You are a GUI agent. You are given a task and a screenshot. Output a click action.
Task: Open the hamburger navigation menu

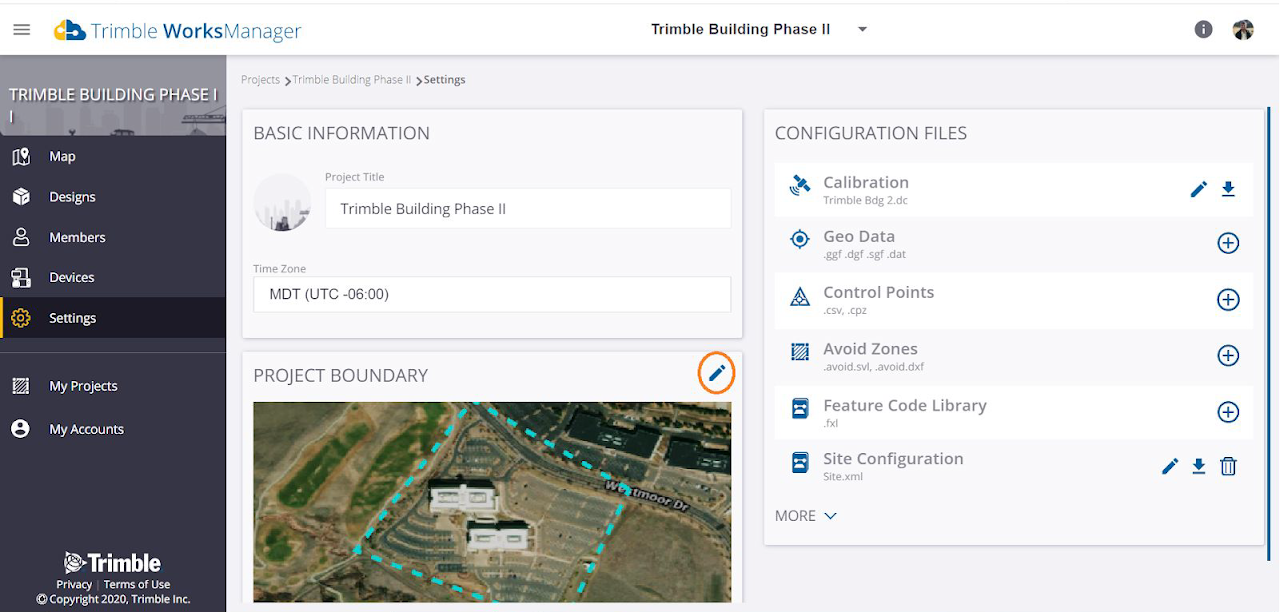(21, 30)
